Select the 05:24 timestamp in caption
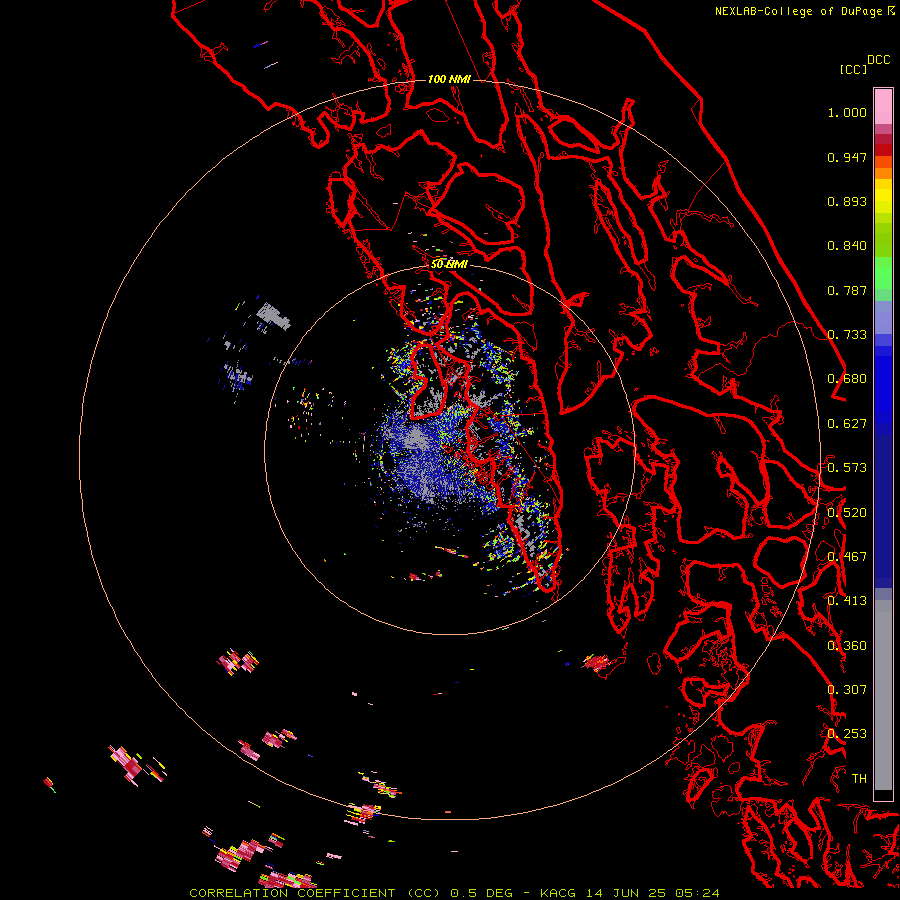 pyautogui.click(x=697, y=893)
